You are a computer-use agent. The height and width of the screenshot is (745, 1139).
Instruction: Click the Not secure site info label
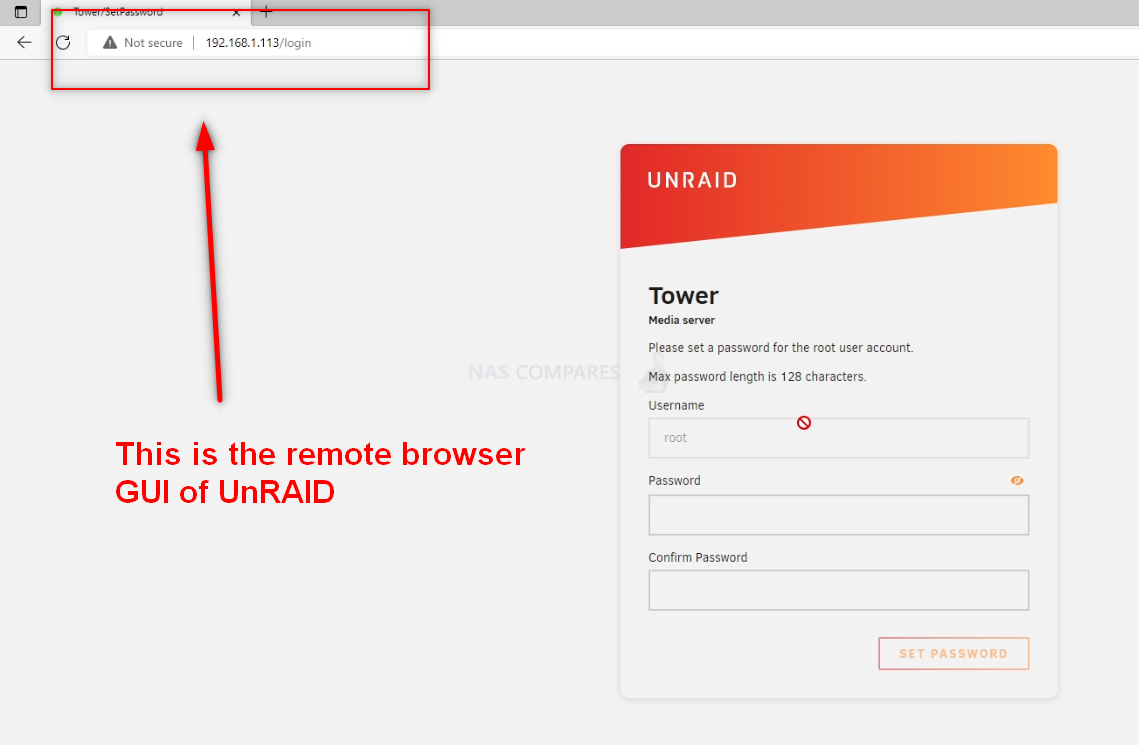[153, 43]
